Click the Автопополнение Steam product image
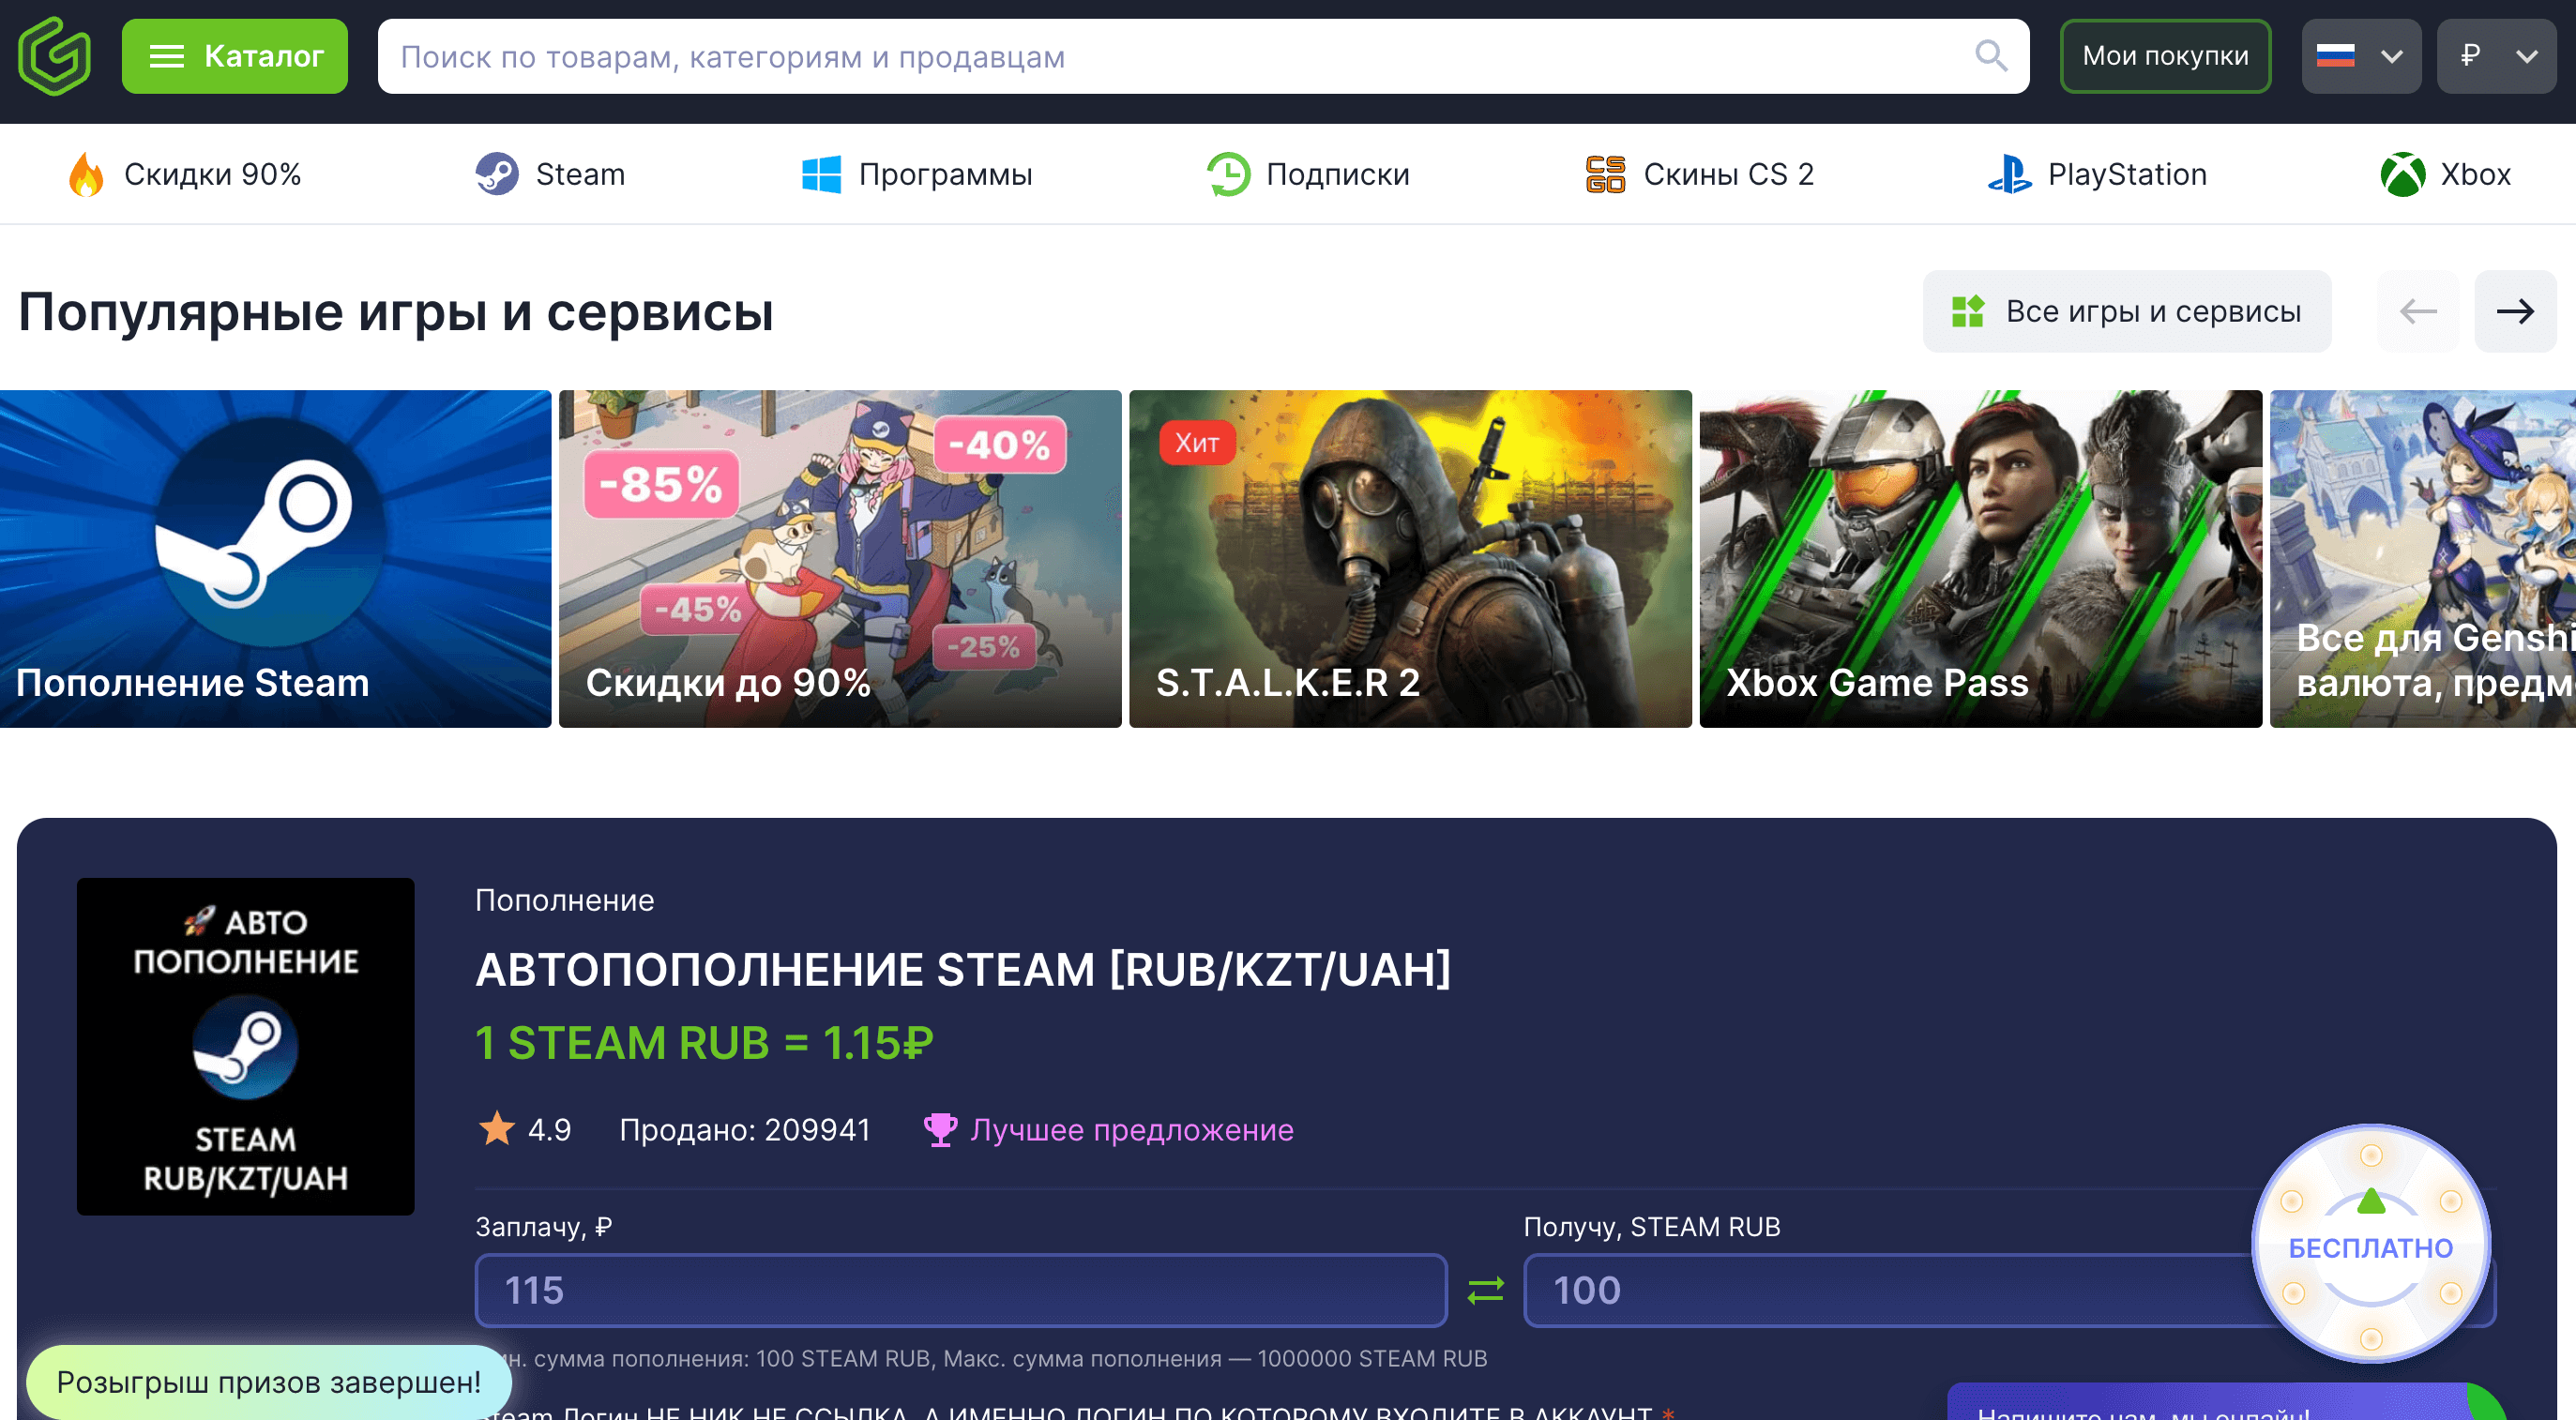 [246, 1047]
